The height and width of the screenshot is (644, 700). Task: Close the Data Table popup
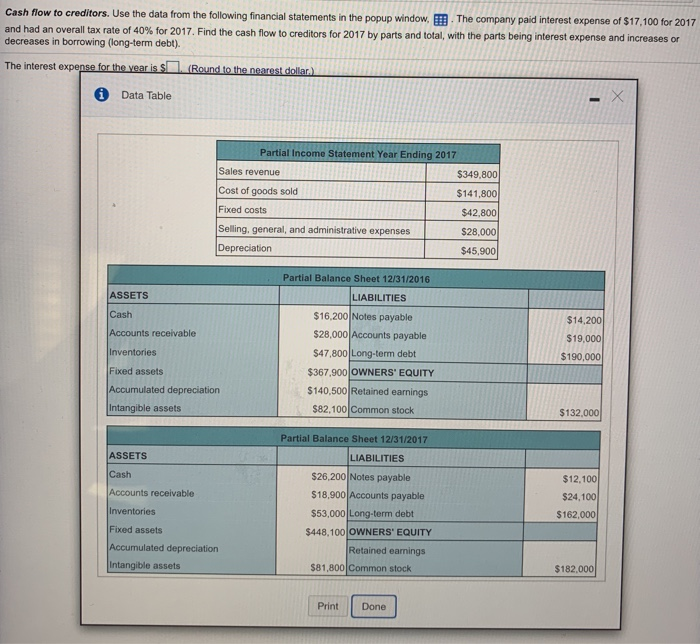pyautogui.click(x=617, y=96)
